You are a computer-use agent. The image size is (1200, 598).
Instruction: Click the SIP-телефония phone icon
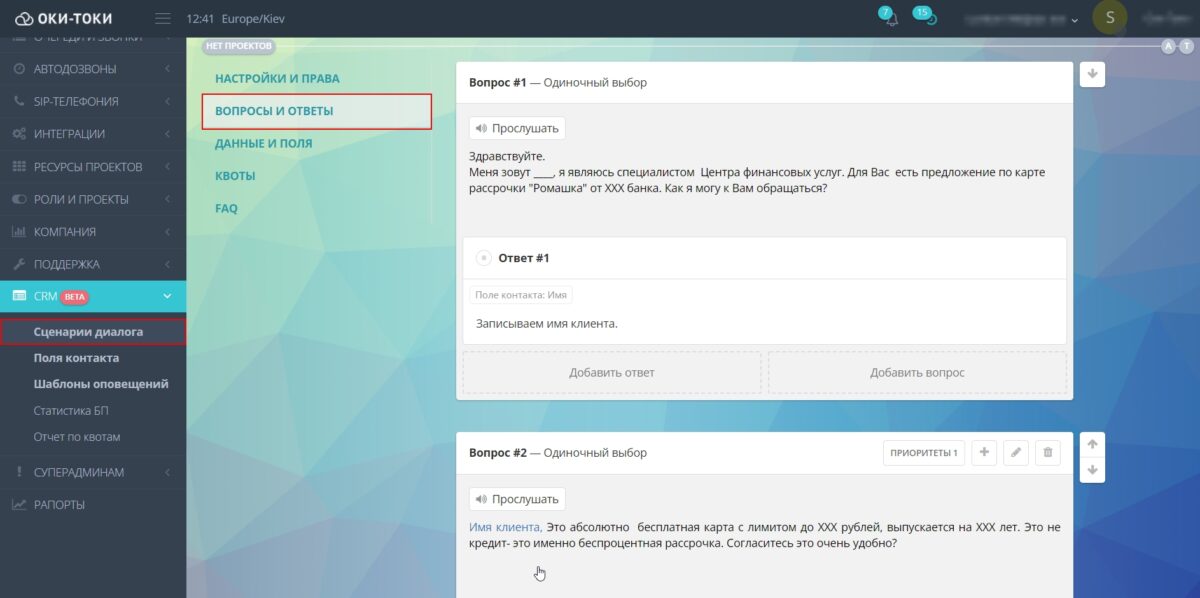click(19, 101)
